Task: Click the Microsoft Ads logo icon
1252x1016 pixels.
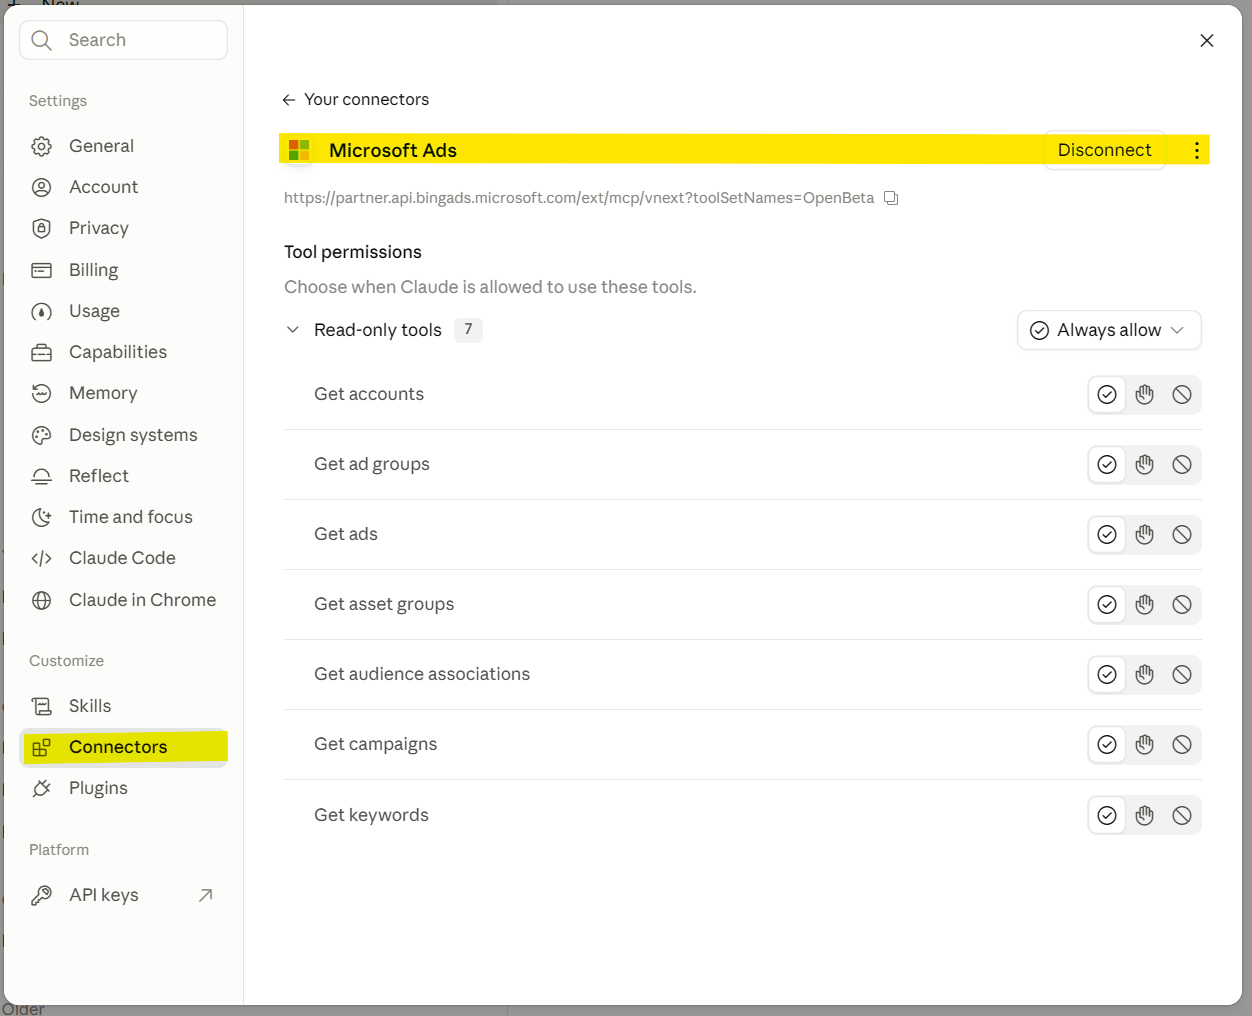Action: (x=299, y=150)
